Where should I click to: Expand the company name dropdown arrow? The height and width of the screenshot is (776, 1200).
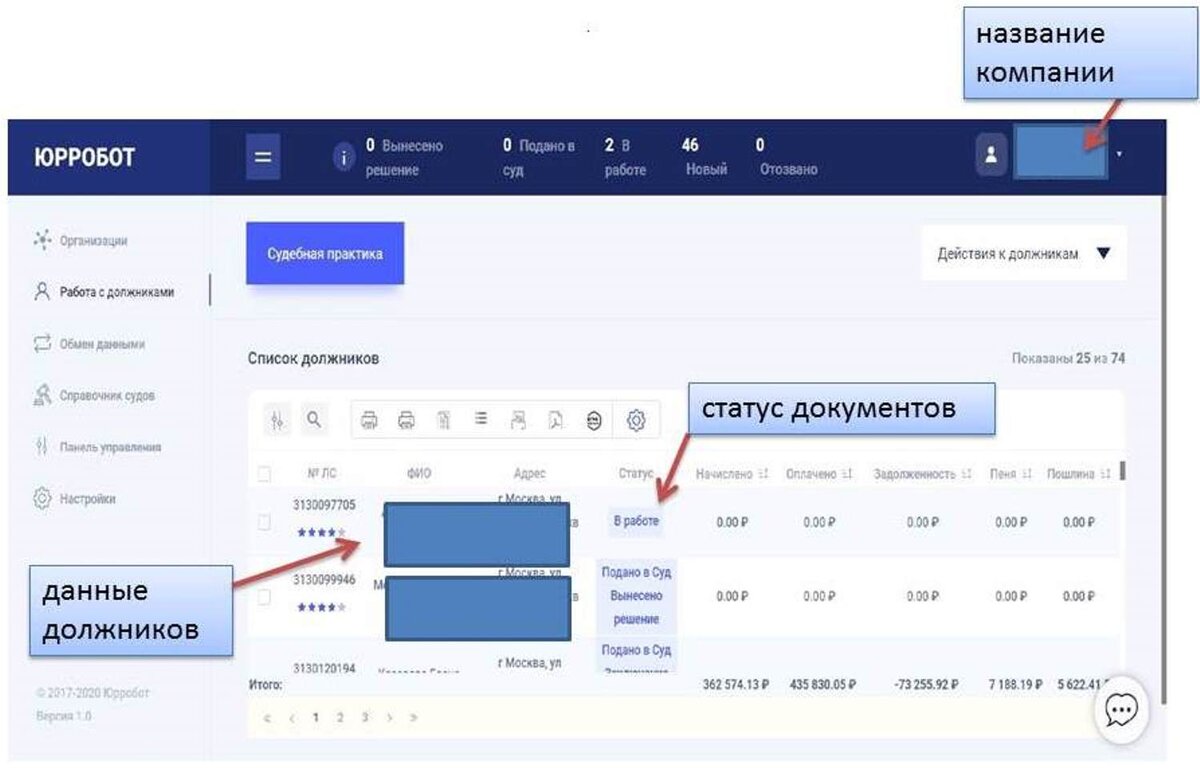coord(1121,156)
